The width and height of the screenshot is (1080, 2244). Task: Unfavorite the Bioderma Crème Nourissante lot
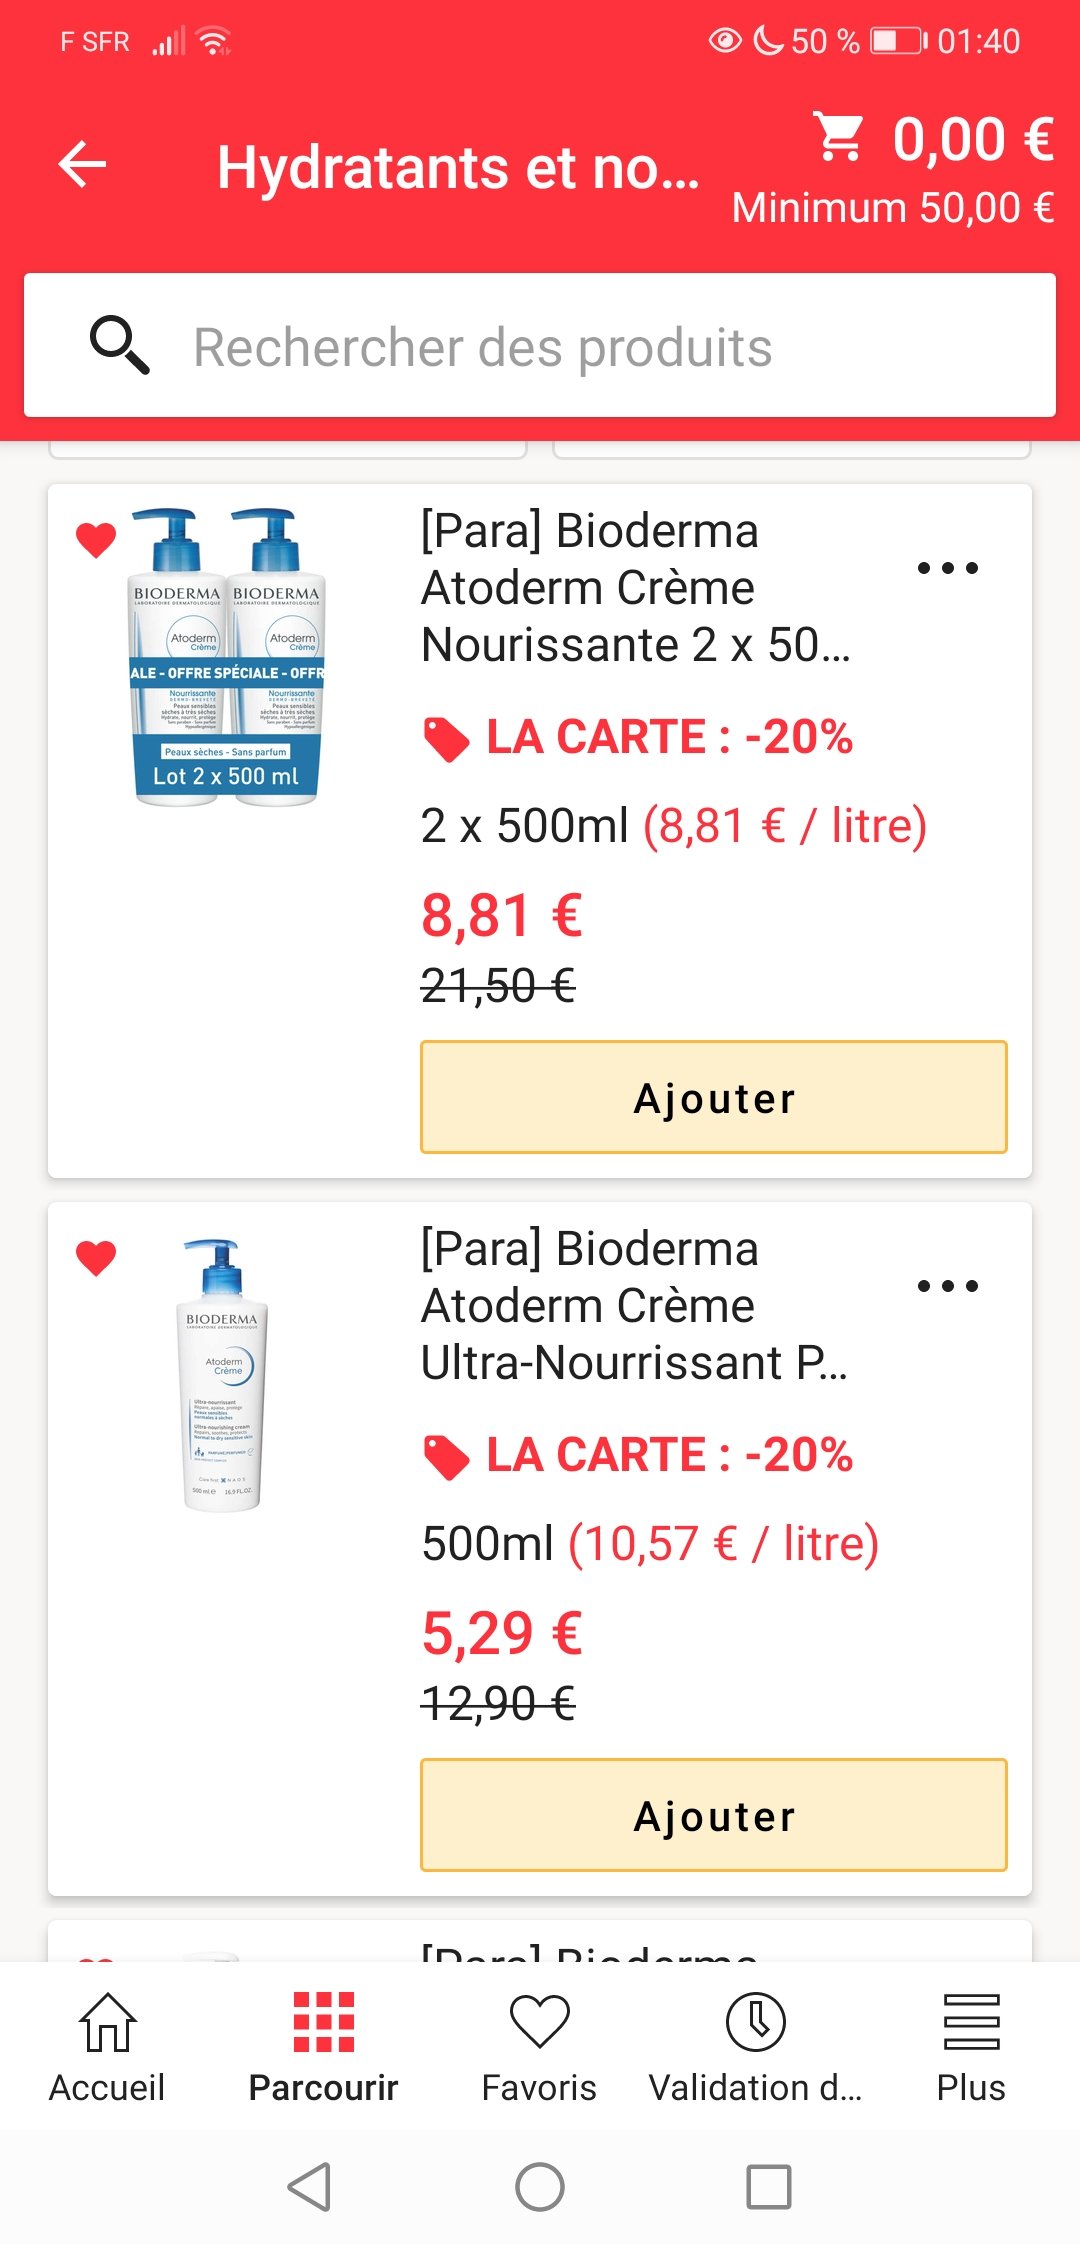(x=96, y=540)
